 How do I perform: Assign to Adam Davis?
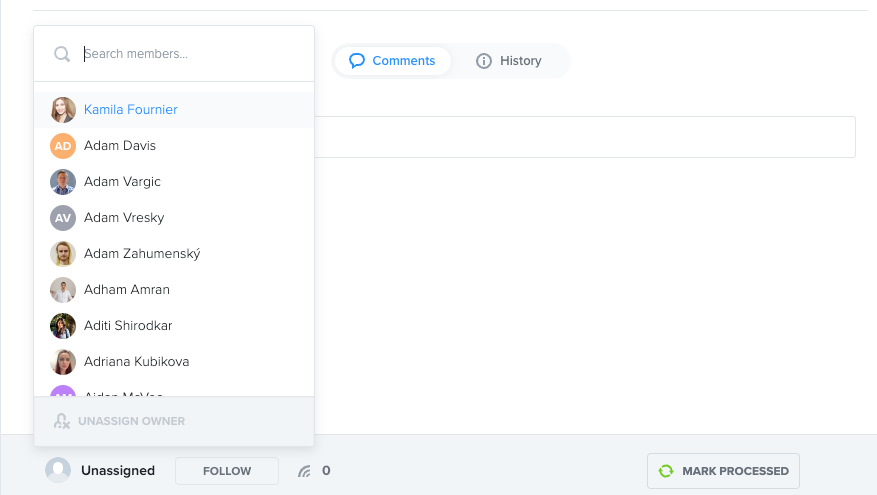point(174,146)
